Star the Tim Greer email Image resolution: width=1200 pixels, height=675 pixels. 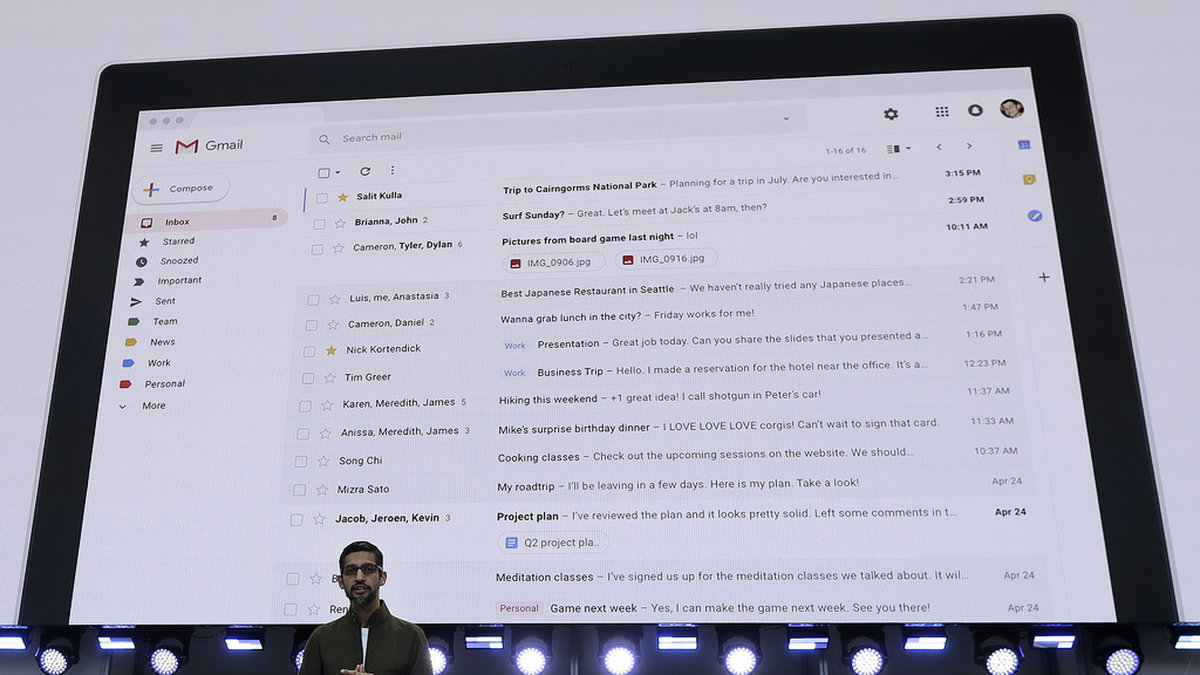pyautogui.click(x=330, y=378)
